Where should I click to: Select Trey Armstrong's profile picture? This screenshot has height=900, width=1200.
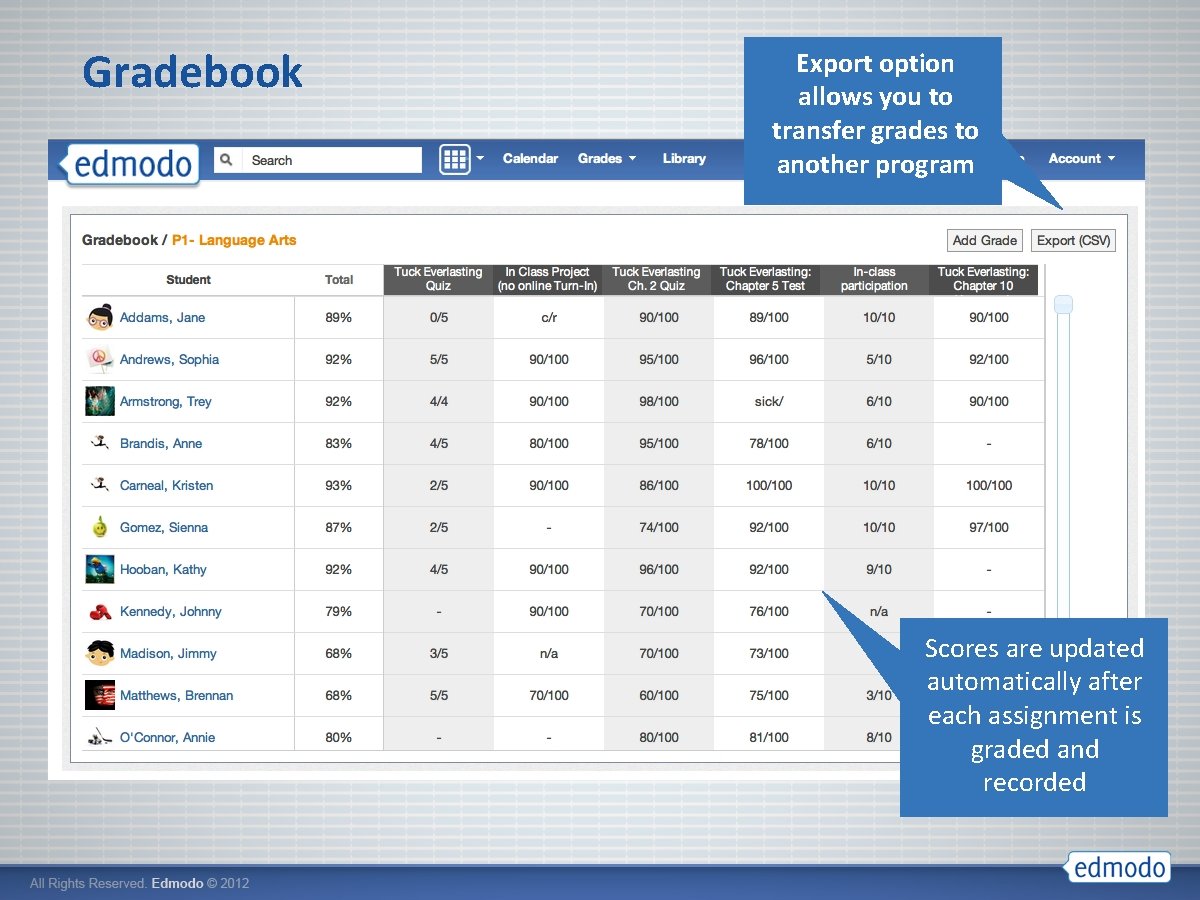pyautogui.click(x=100, y=401)
